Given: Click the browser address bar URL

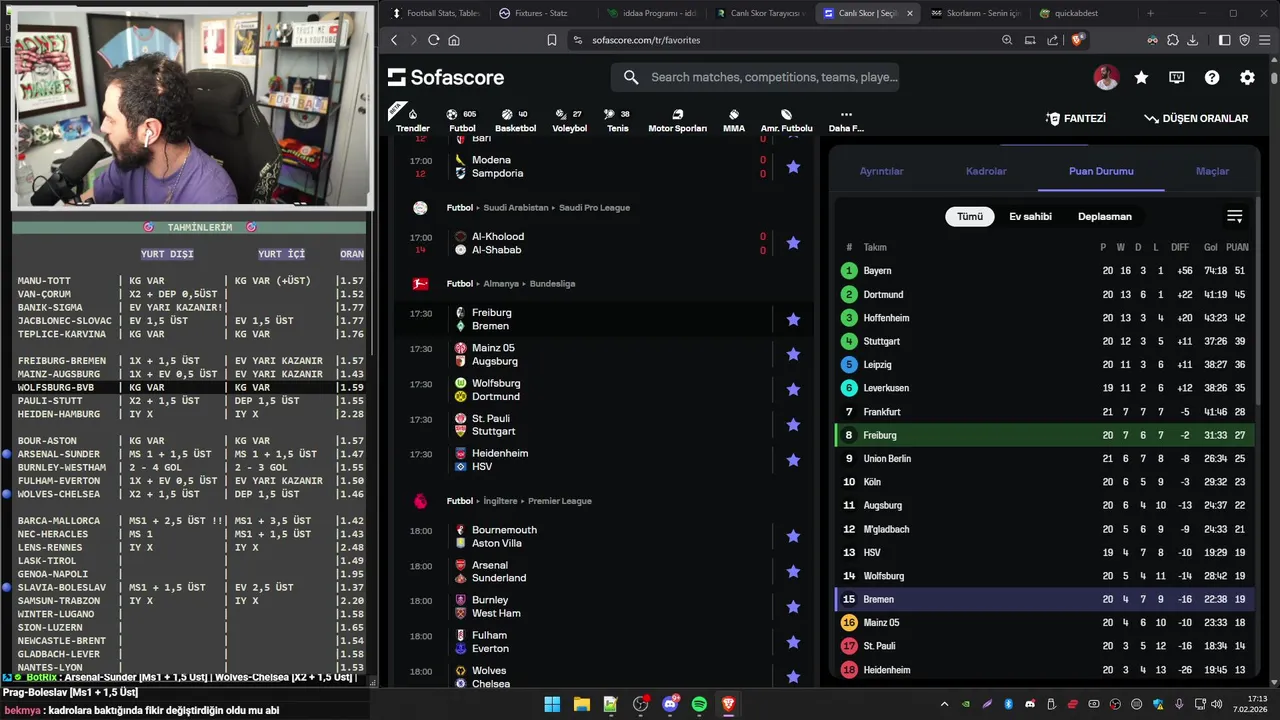Looking at the screenshot, I should 646,40.
